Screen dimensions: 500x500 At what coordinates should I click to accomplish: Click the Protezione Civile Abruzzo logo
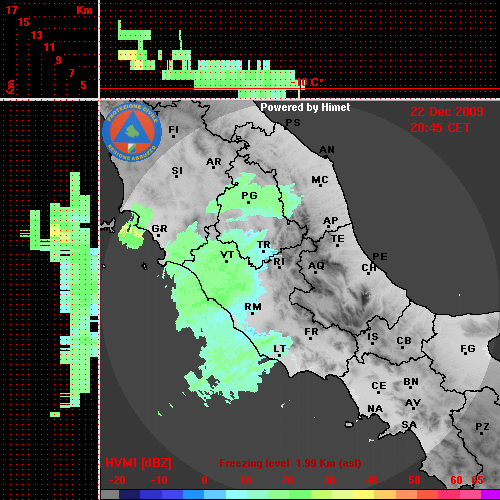coord(132,133)
